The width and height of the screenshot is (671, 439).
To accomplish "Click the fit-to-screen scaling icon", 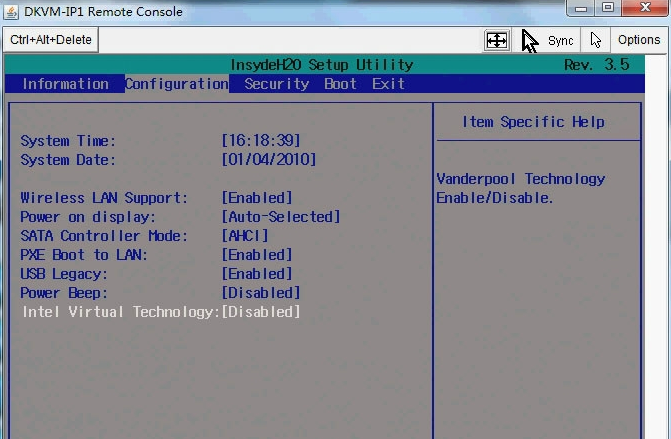I will (x=496, y=41).
